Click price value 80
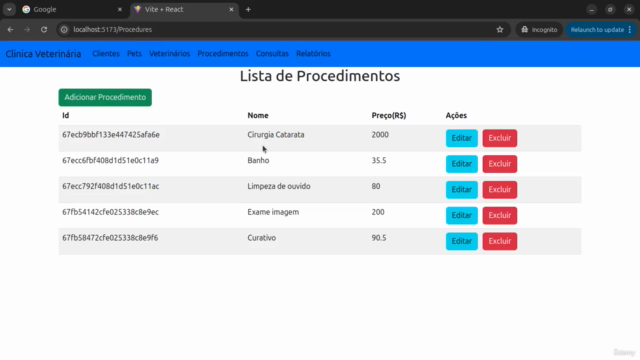Screen dimensions: 640x360 (376, 186)
